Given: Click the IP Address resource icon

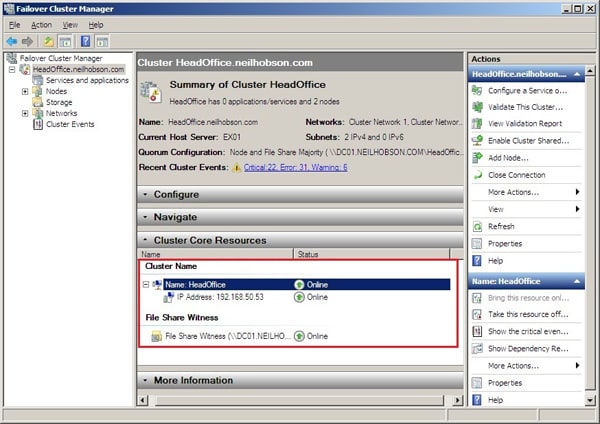Looking at the screenshot, I should (168, 297).
